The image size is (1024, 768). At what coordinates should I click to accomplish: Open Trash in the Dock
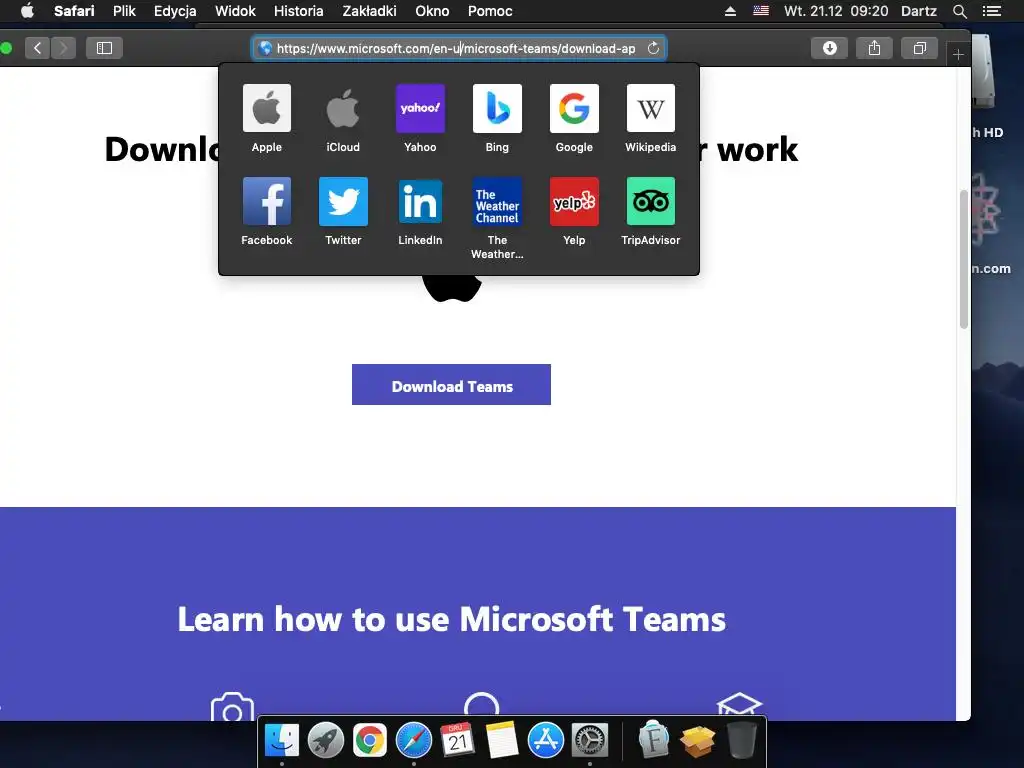(741, 740)
